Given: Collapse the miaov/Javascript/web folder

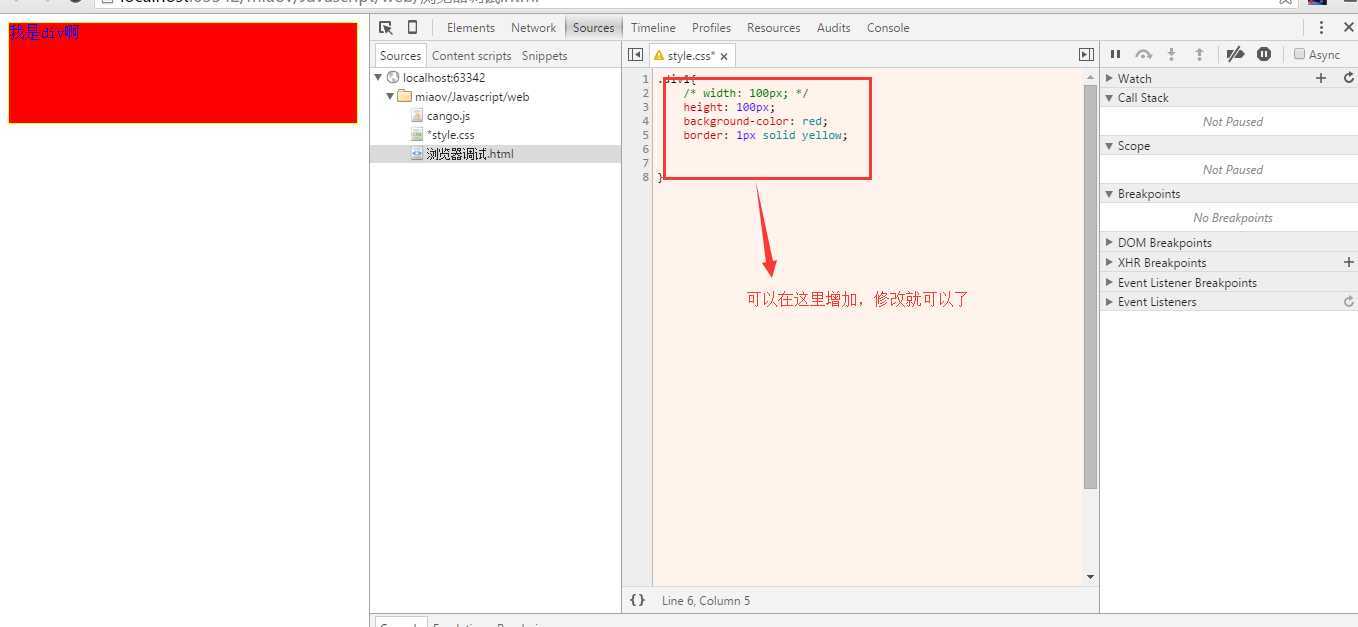Looking at the screenshot, I should click(x=390, y=96).
